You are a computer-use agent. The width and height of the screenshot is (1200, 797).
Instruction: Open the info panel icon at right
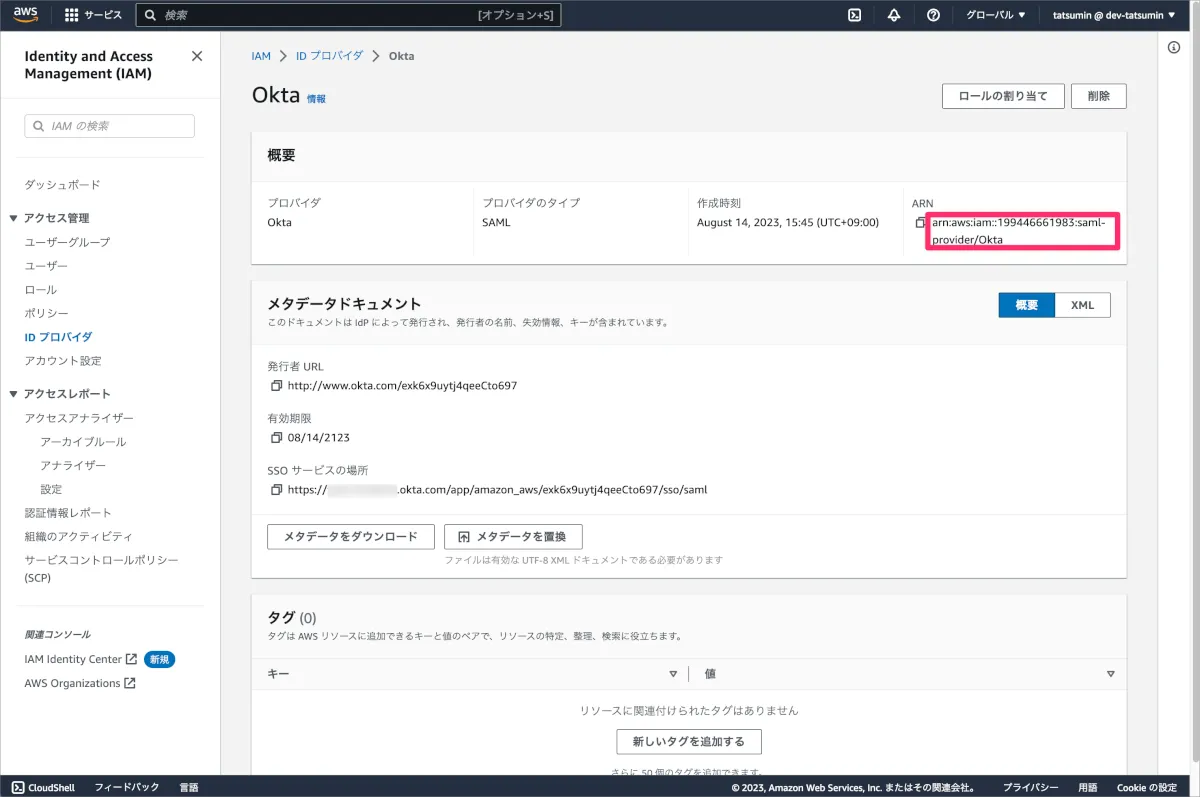(1175, 48)
